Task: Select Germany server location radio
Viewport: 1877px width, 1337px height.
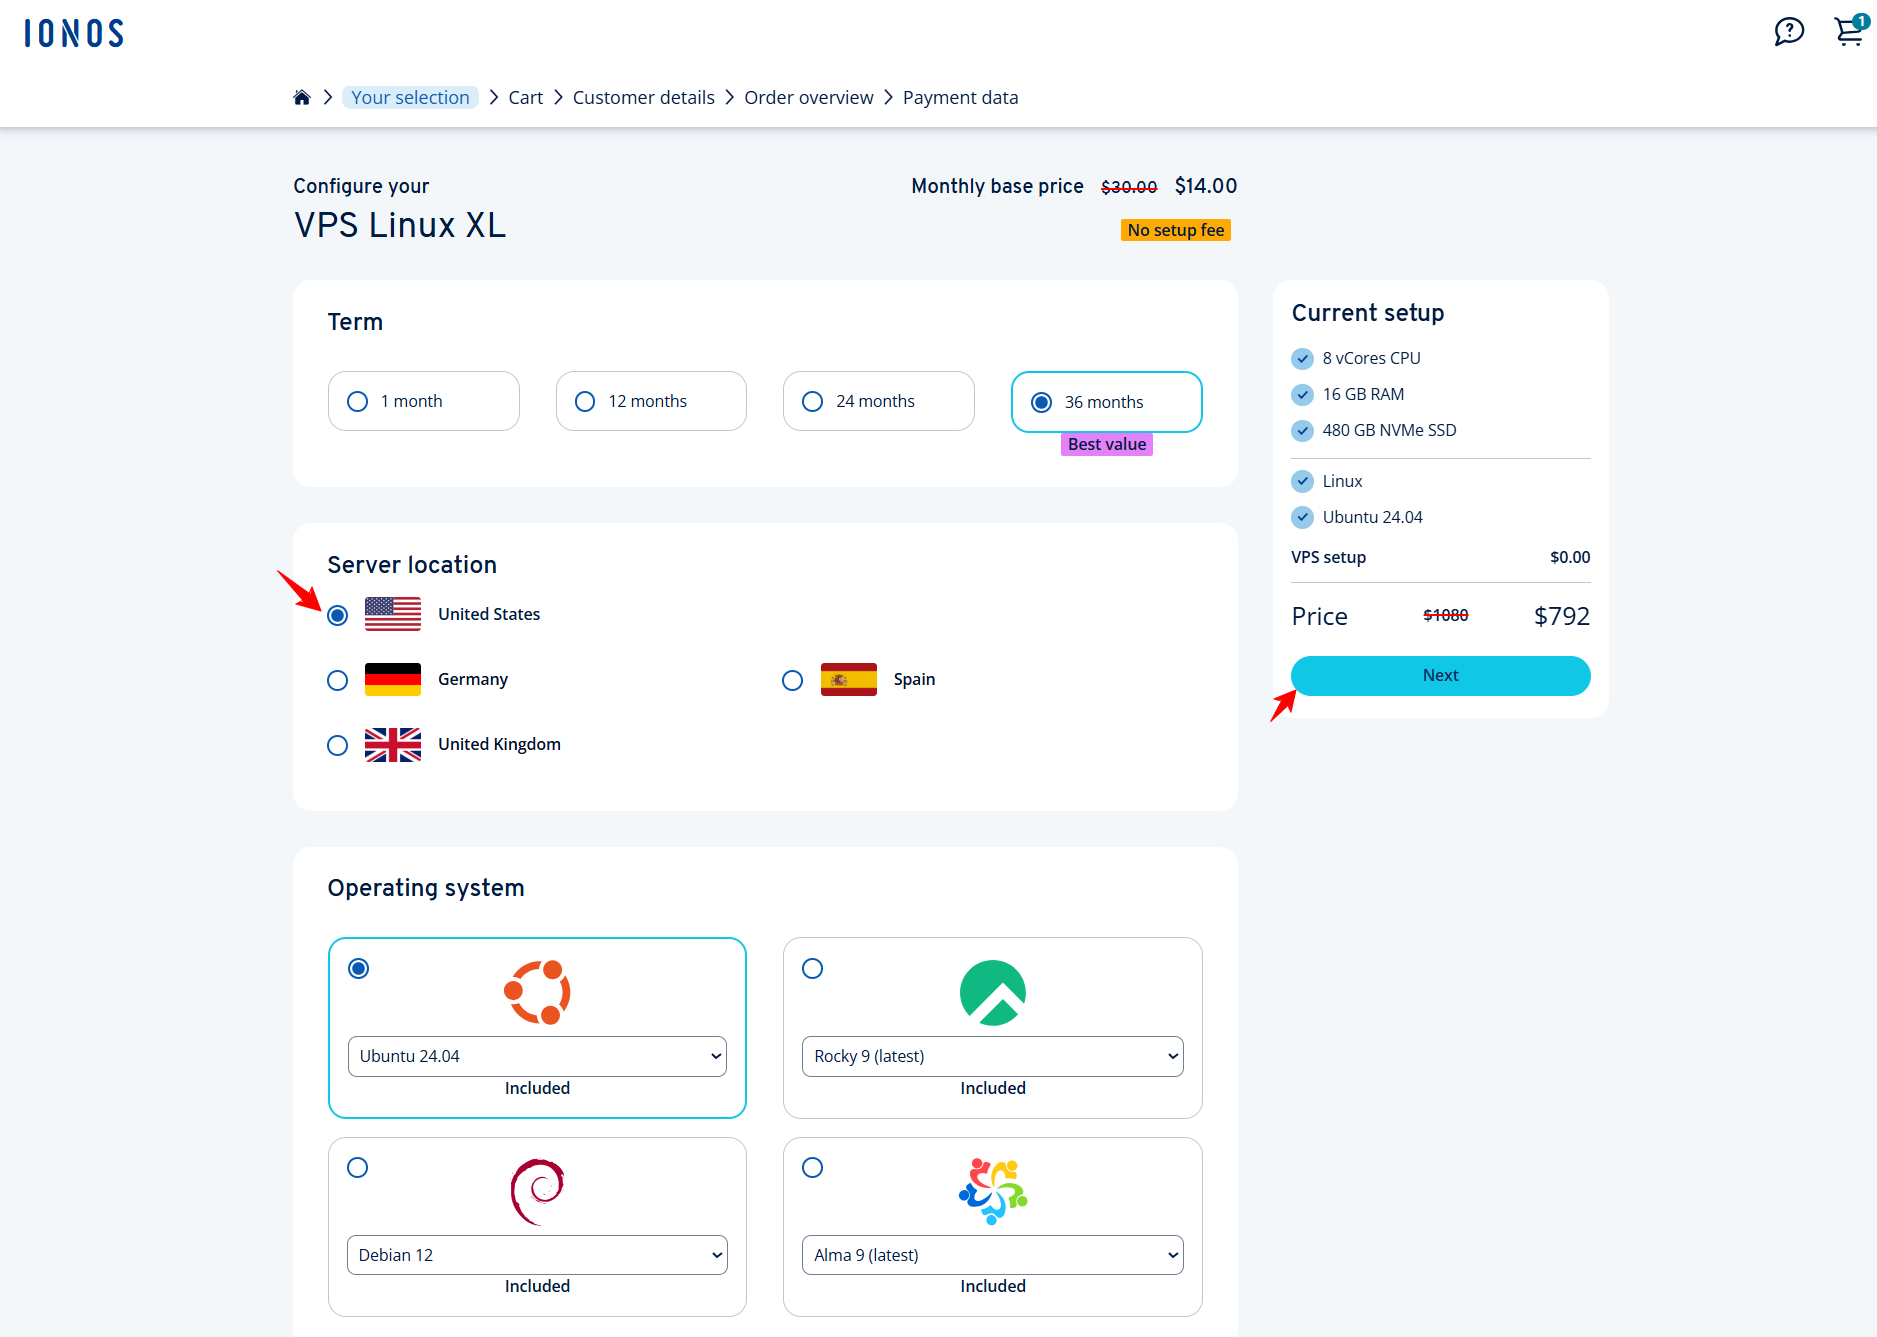Action: [338, 680]
